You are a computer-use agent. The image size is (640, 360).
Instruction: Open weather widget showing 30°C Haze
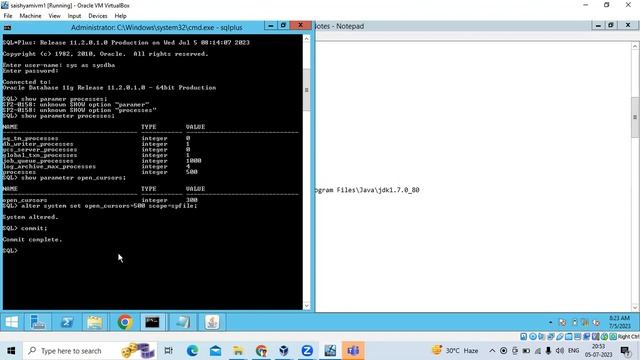(x=455, y=351)
